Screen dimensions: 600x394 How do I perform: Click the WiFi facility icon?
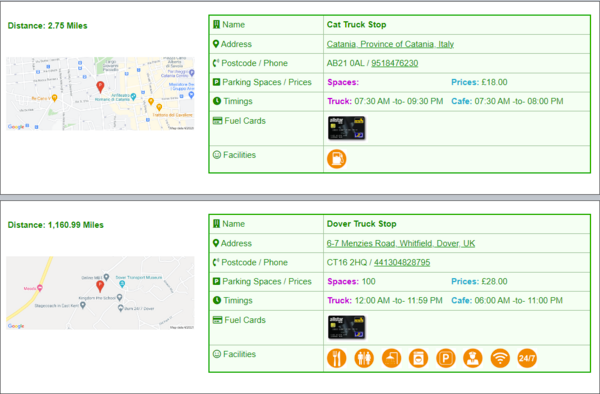[x=500, y=358]
